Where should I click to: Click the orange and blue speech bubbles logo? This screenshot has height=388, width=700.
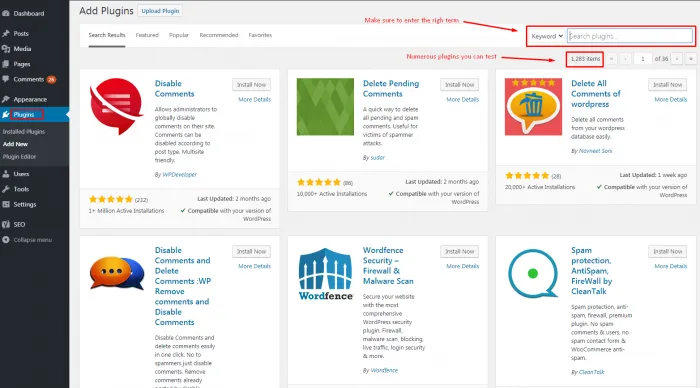(117, 273)
